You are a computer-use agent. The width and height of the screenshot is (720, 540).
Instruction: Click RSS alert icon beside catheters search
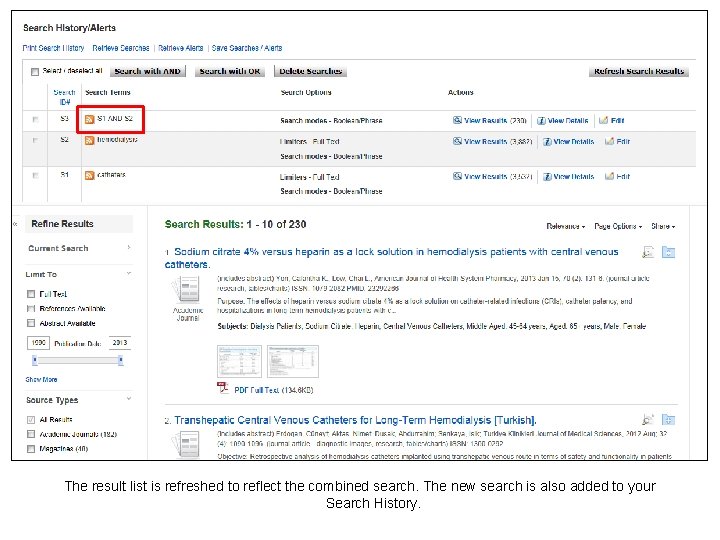tap(90, 175)
